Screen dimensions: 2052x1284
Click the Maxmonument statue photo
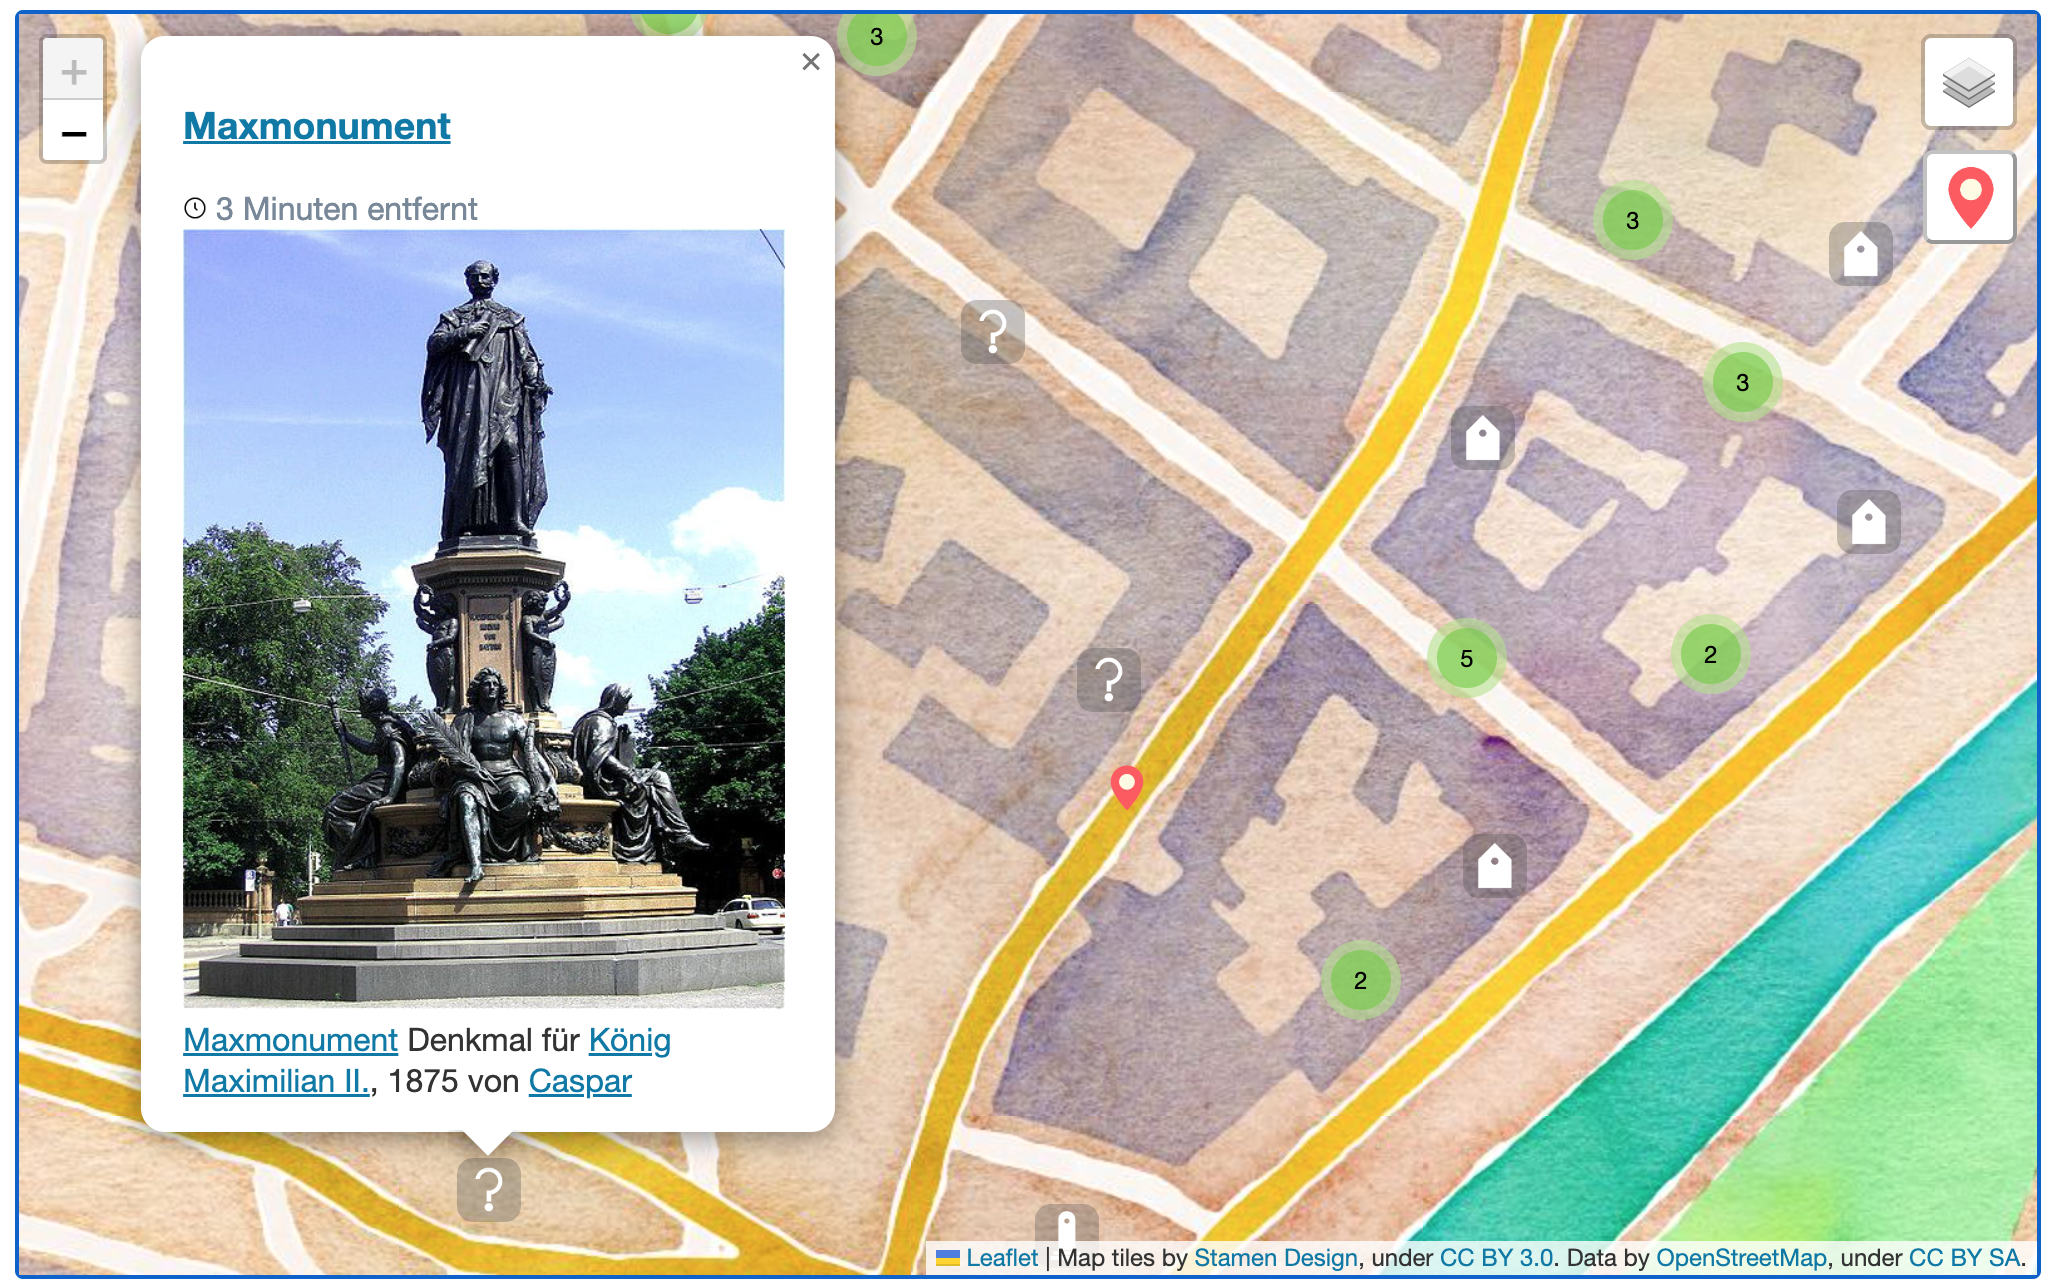coord(483,617)
